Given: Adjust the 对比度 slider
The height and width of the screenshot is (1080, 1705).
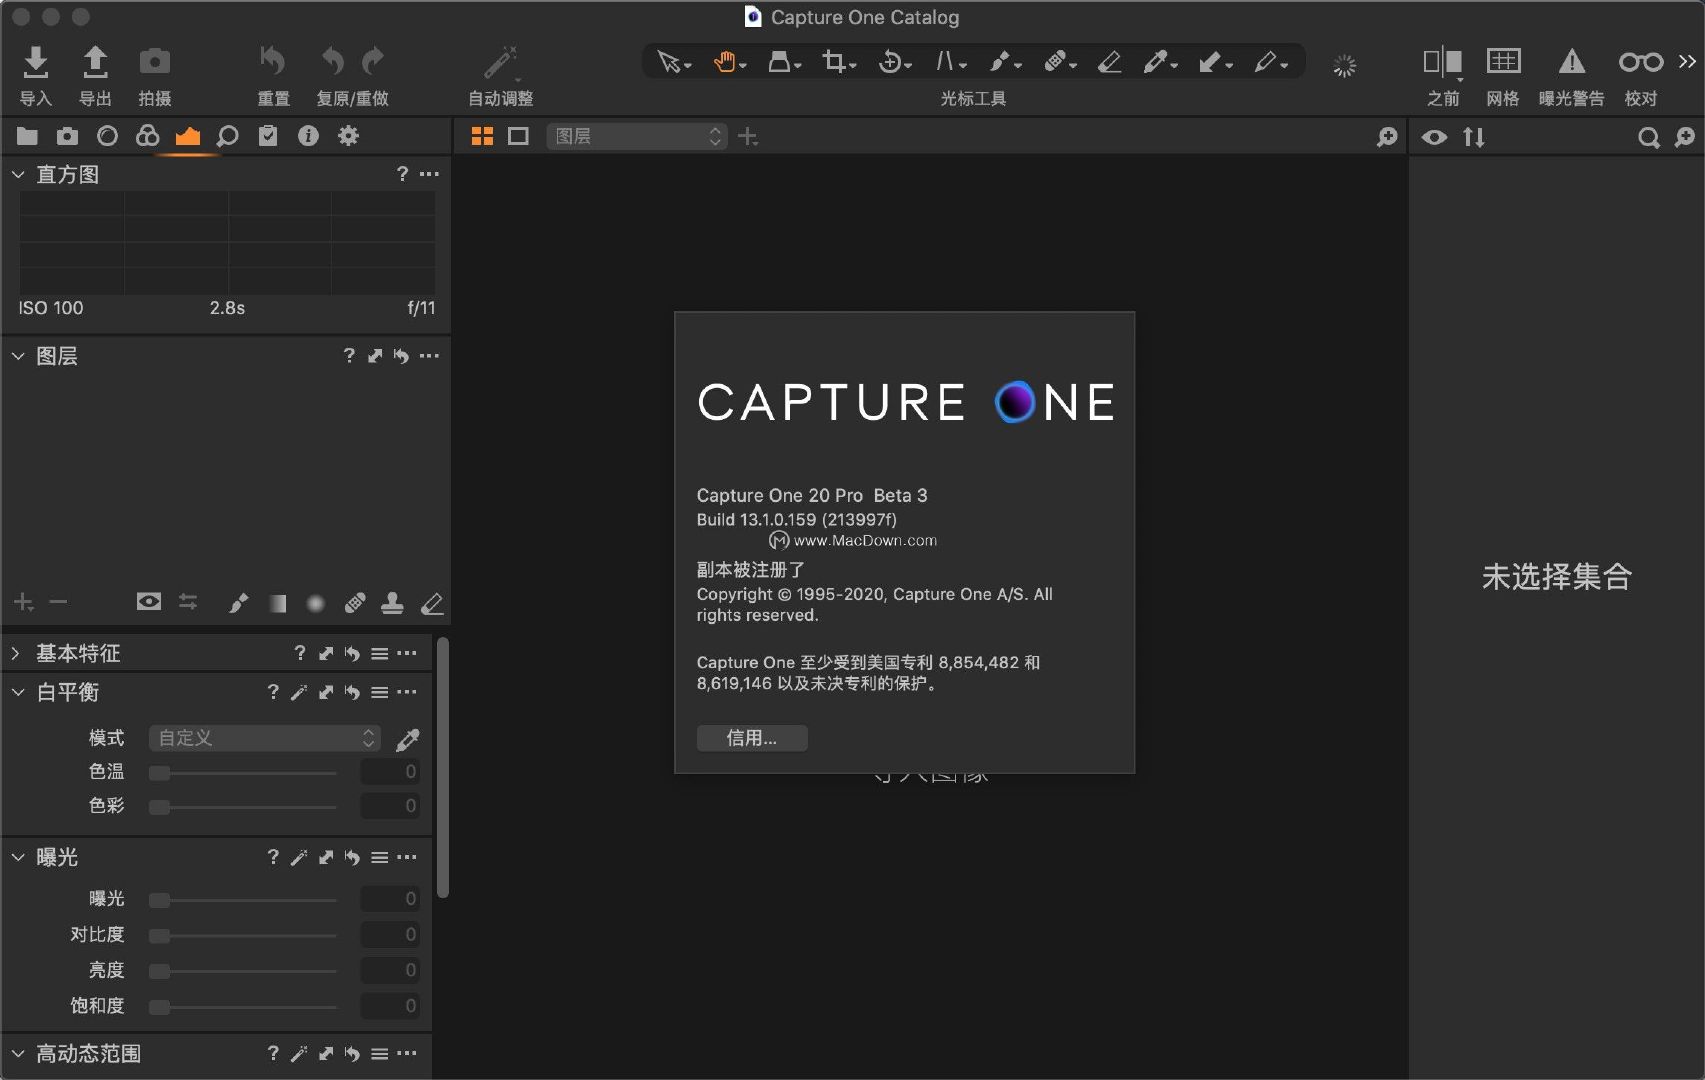Looking at the screenshot, I should click(243, 935).
